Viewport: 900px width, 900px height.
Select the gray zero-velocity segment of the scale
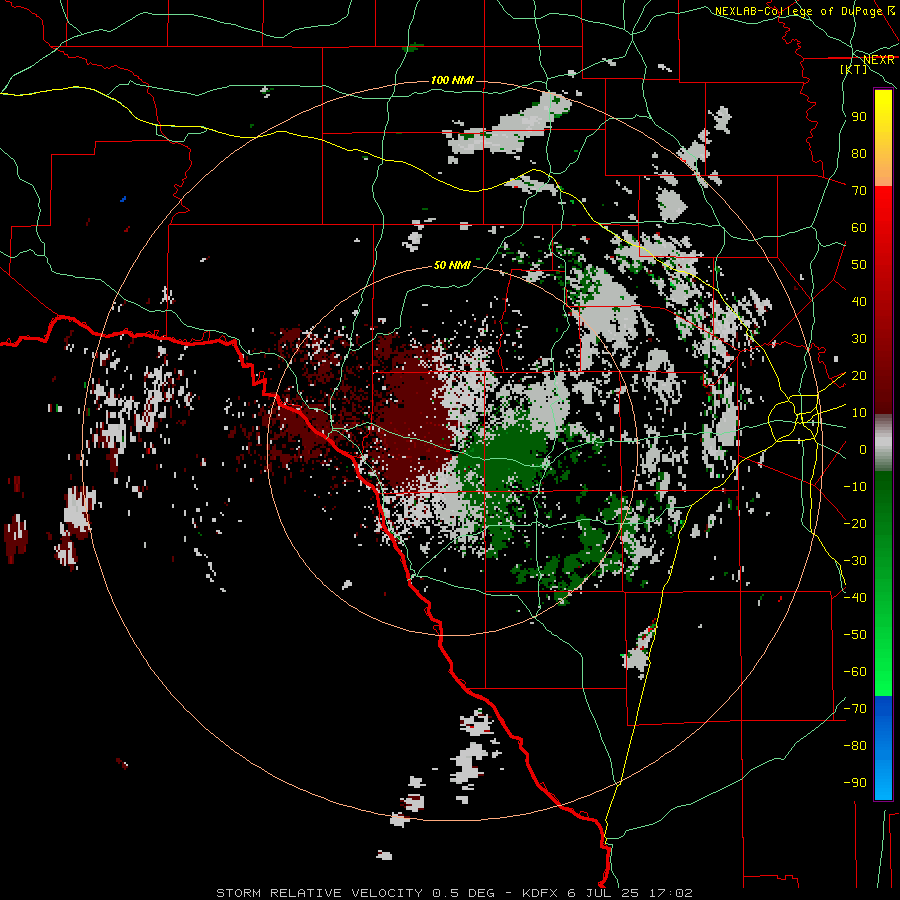coord(883,442)
